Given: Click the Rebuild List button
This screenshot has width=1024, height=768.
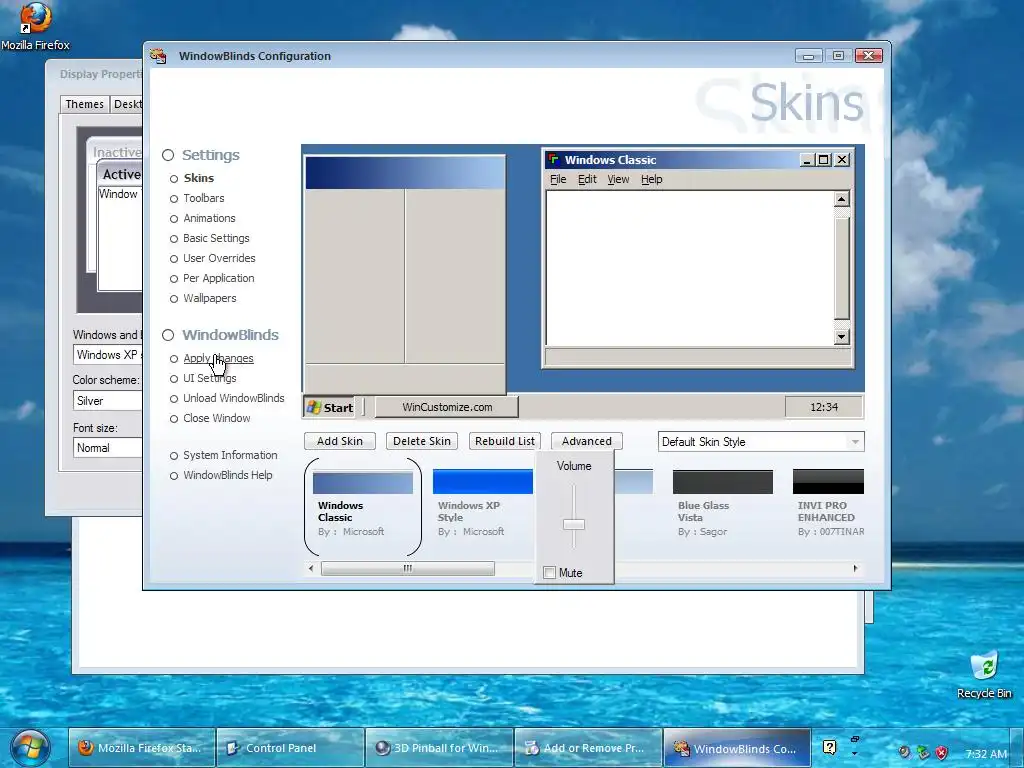Looking at the screenshot, I should tap(505, 441).
